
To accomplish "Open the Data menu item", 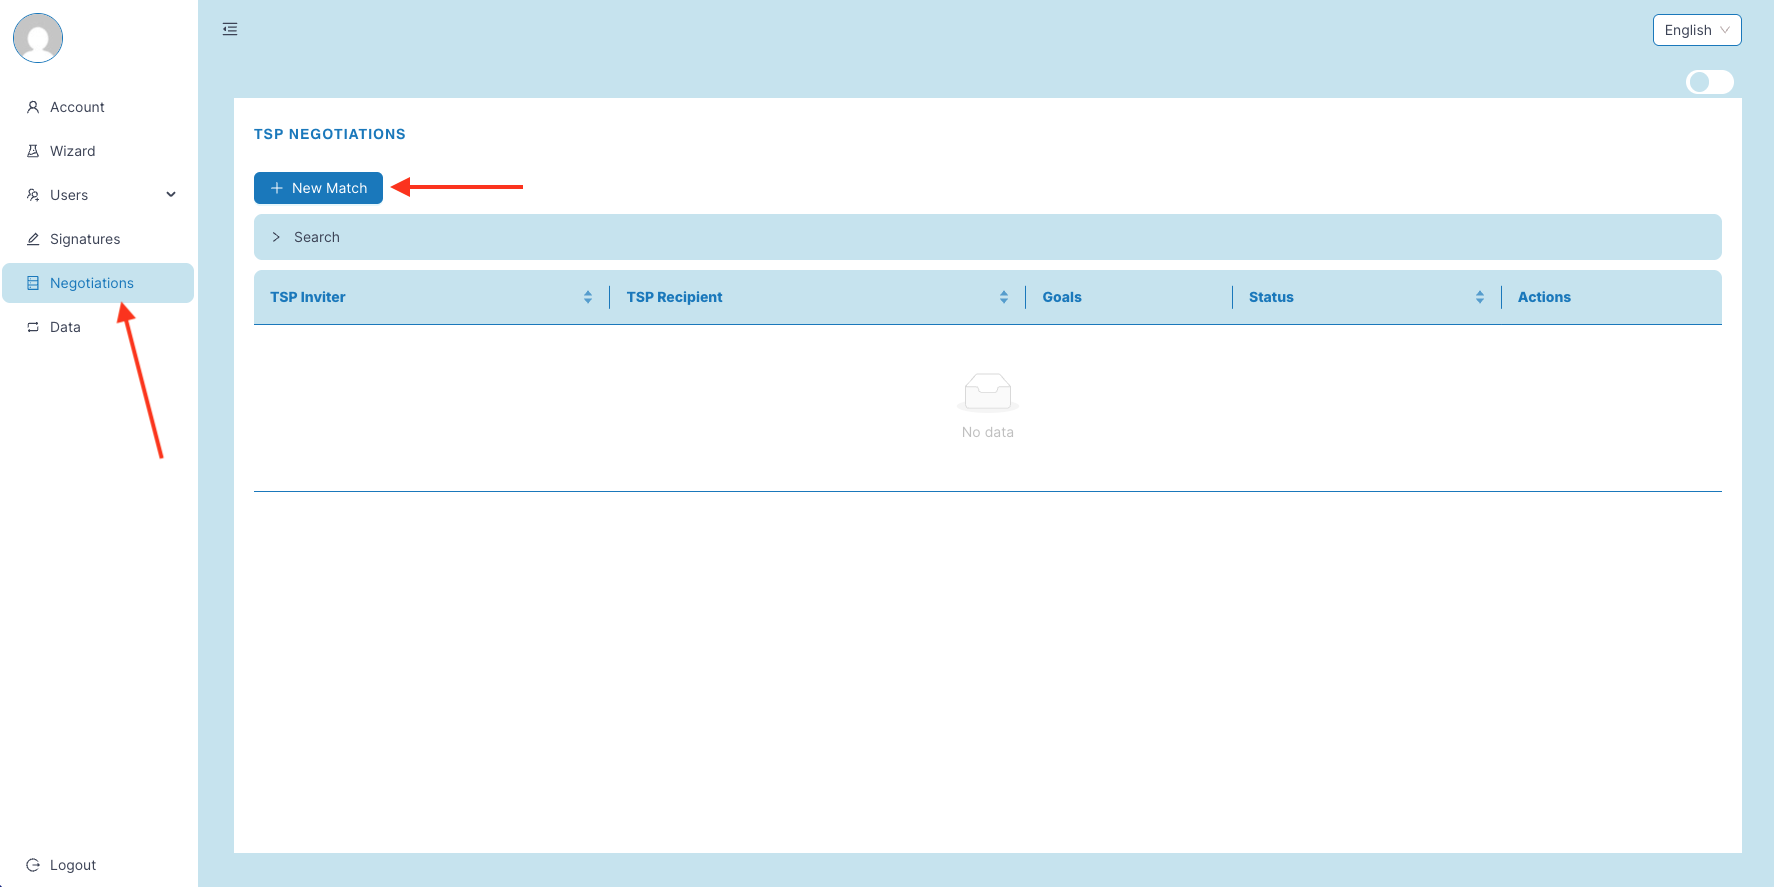I will click(x=98, y=327).
